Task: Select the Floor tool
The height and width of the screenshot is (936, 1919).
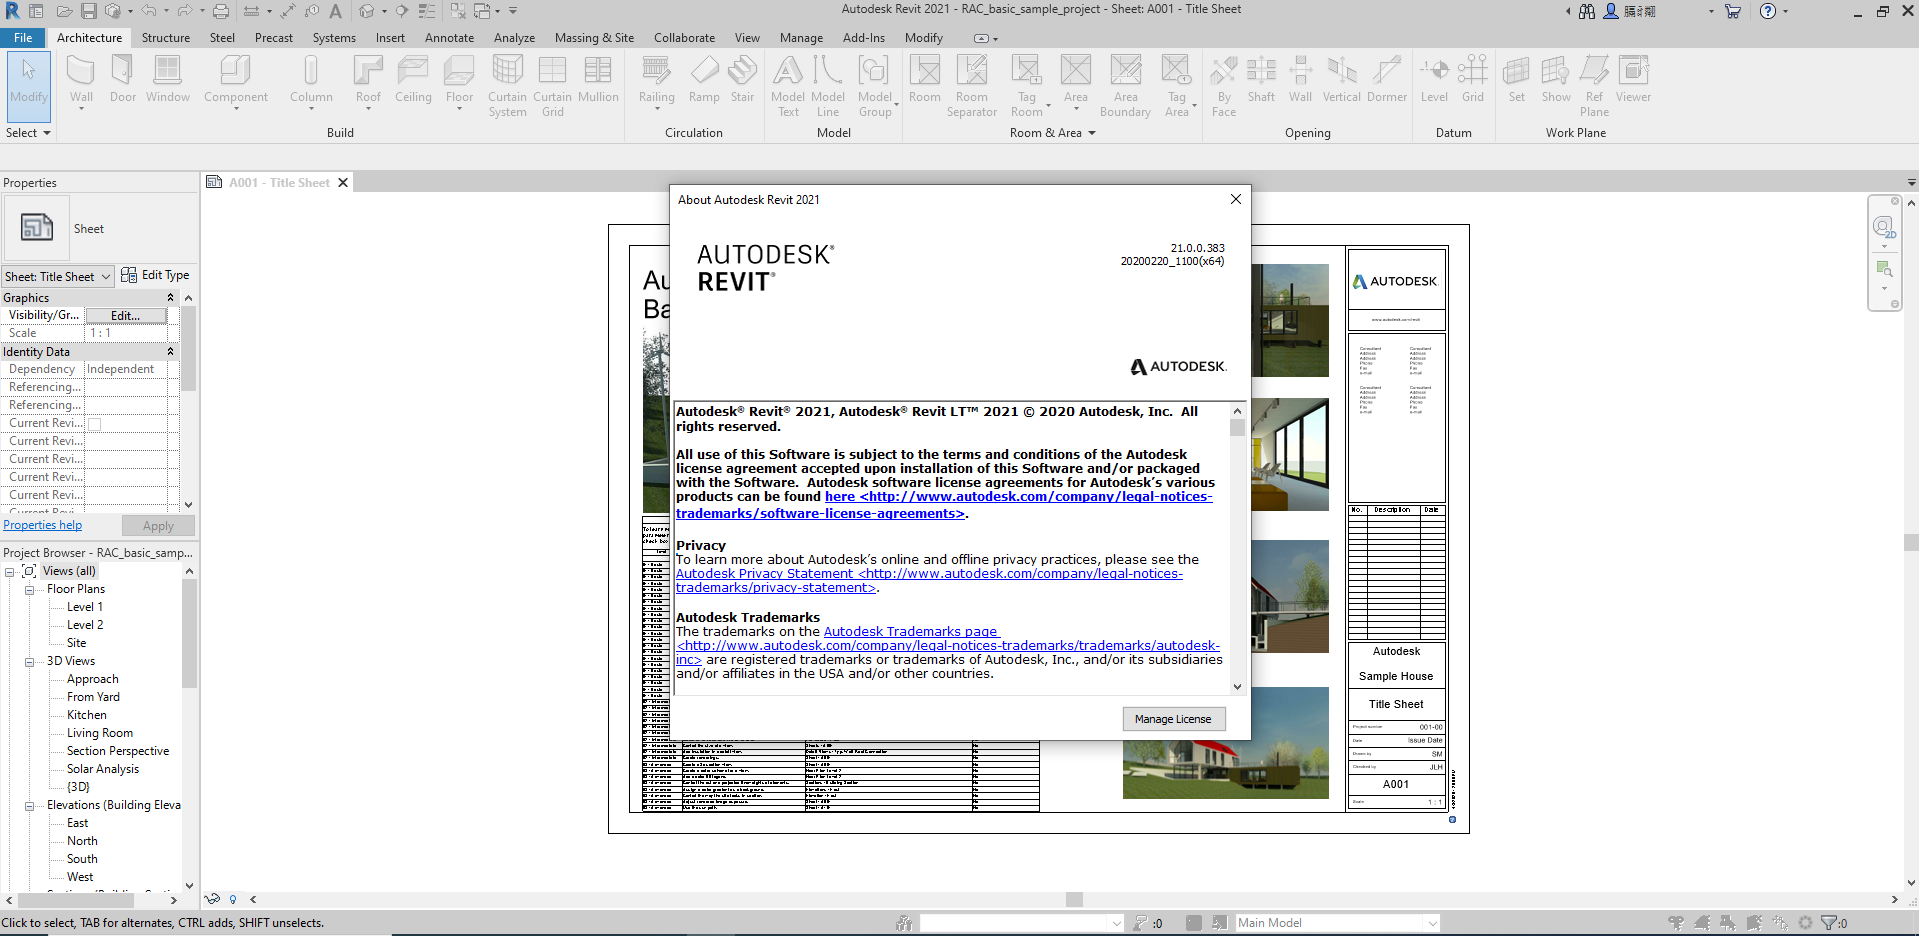Action: click(459, 81)
